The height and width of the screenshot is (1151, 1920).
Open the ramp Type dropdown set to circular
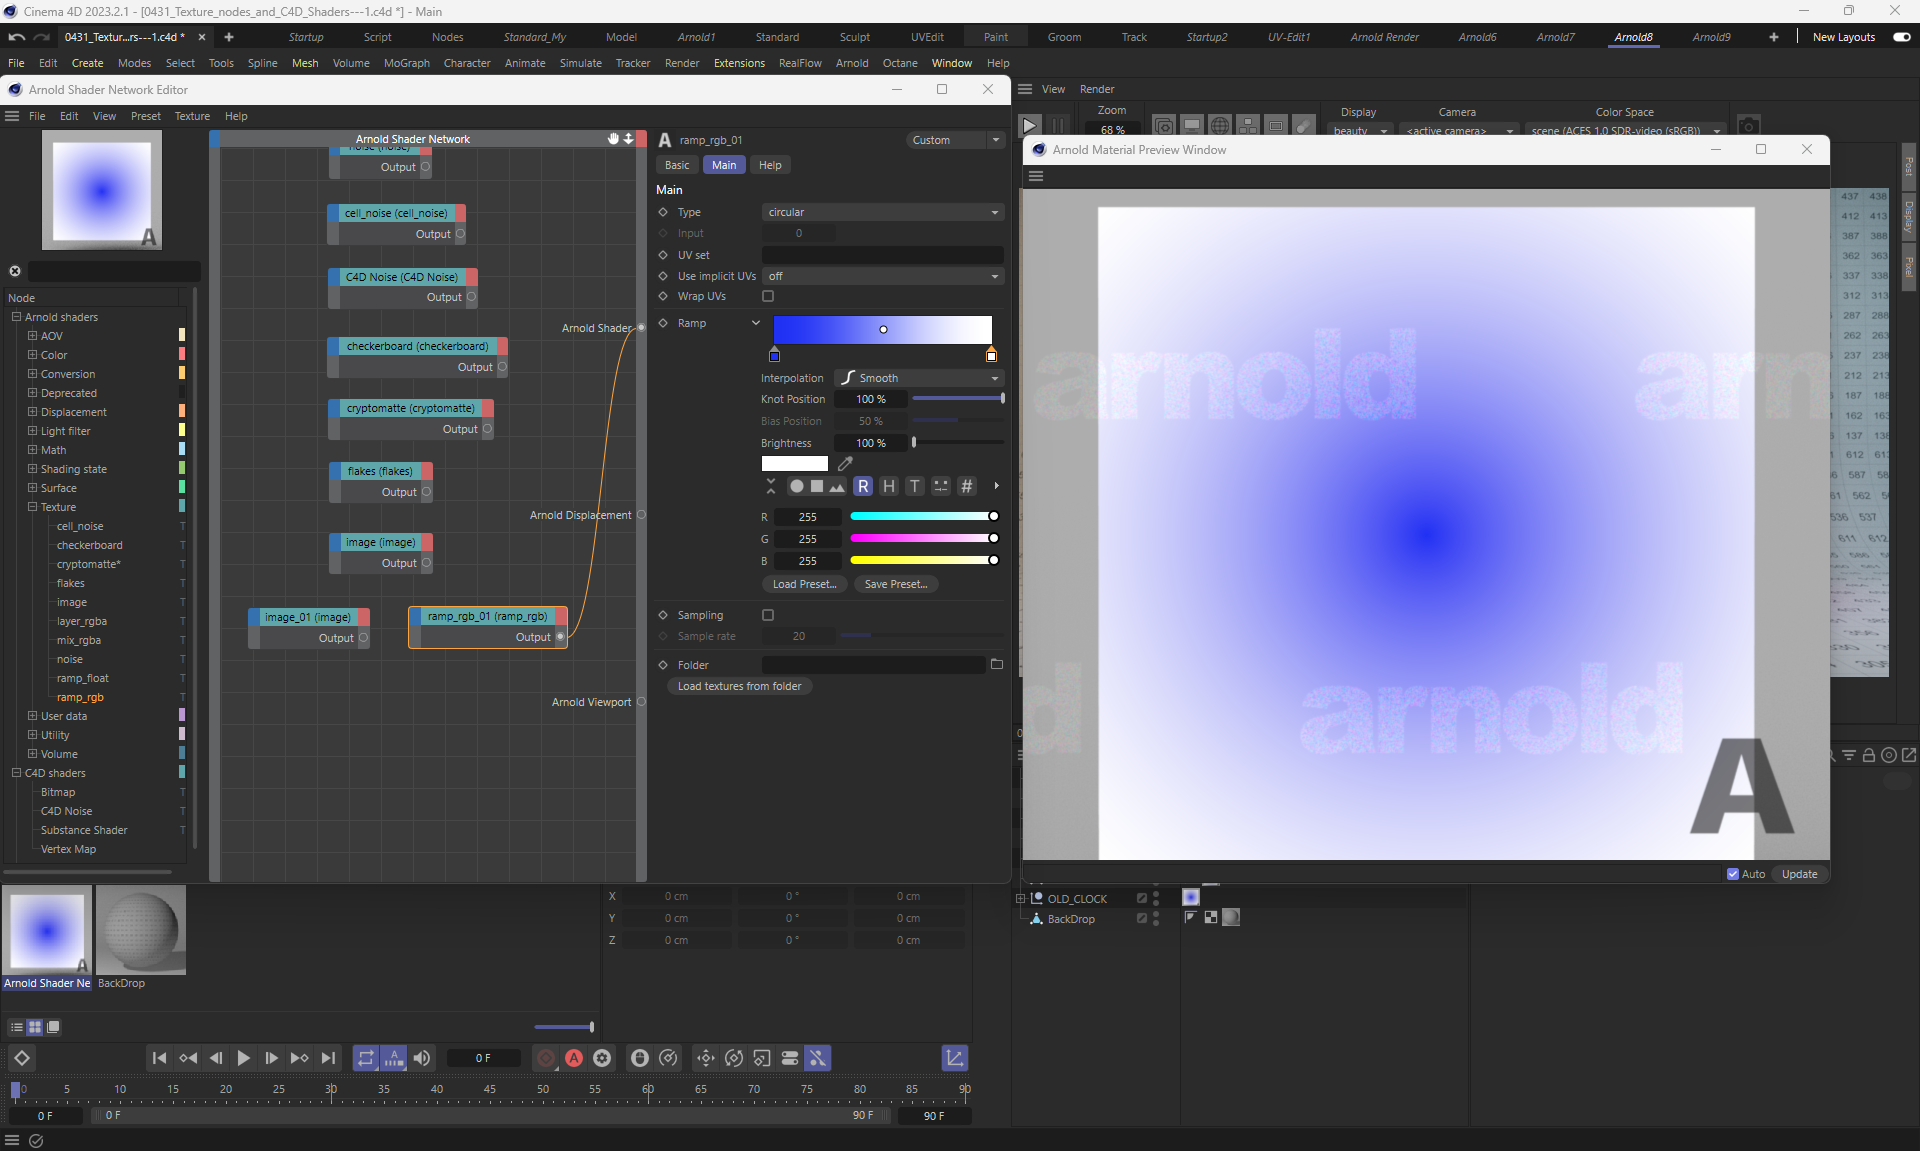[x=882, y=213]
